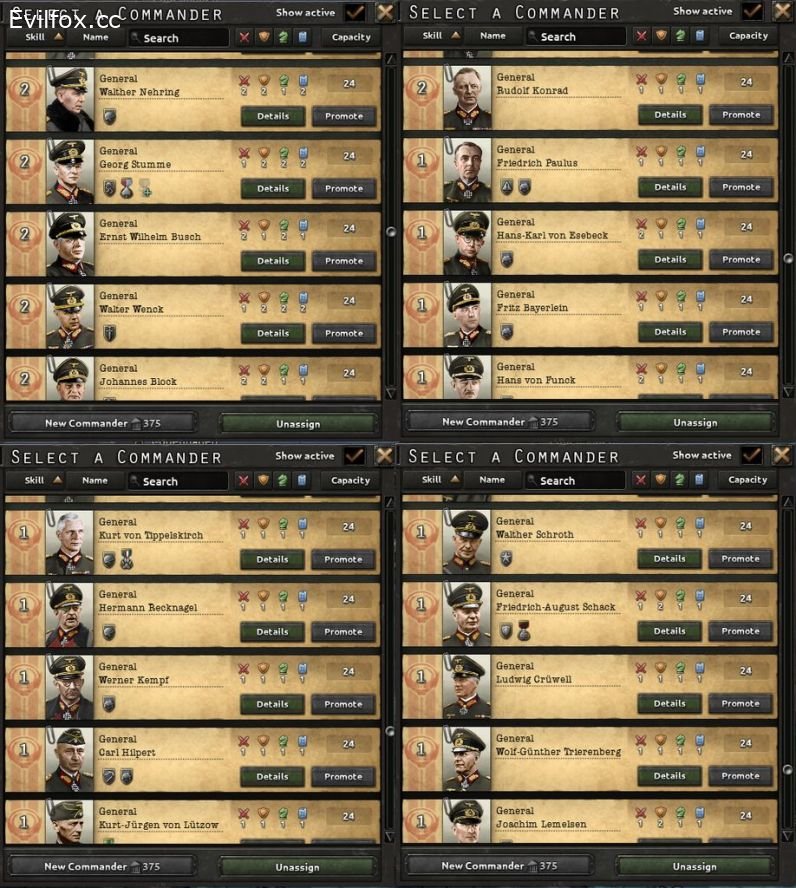The width and height of the screenshot is (796, 888).
Task: Click blue logistics filter icon in bottom-right panel
Action: coord(699,480)
